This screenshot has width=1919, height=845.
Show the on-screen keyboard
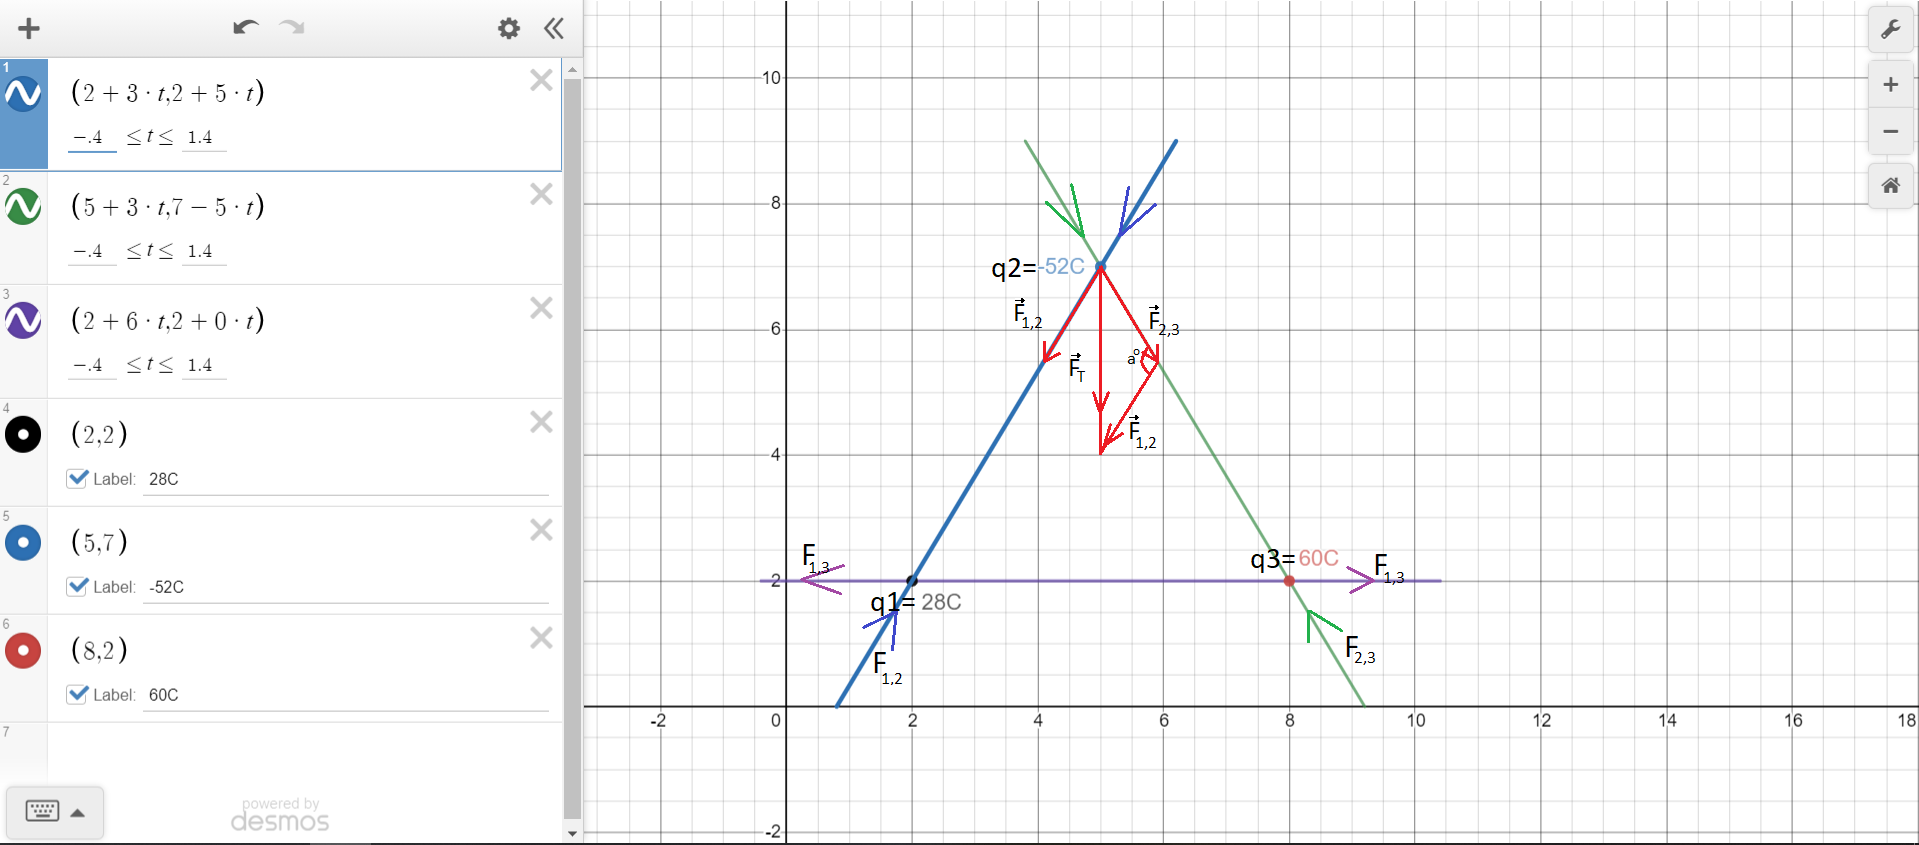pos(42,811)
